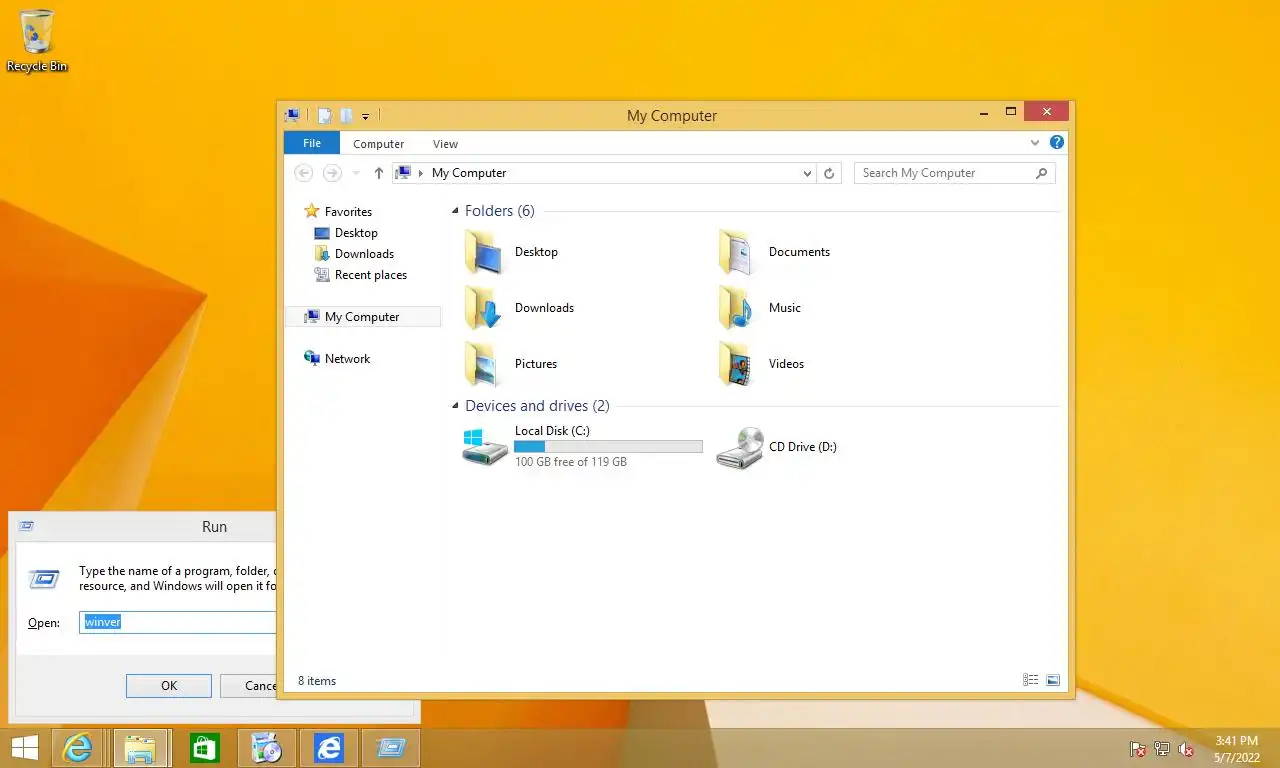Collapse the Folders (6) group
The height and width of the screenshot is (768, 1280).
[455, 211]
